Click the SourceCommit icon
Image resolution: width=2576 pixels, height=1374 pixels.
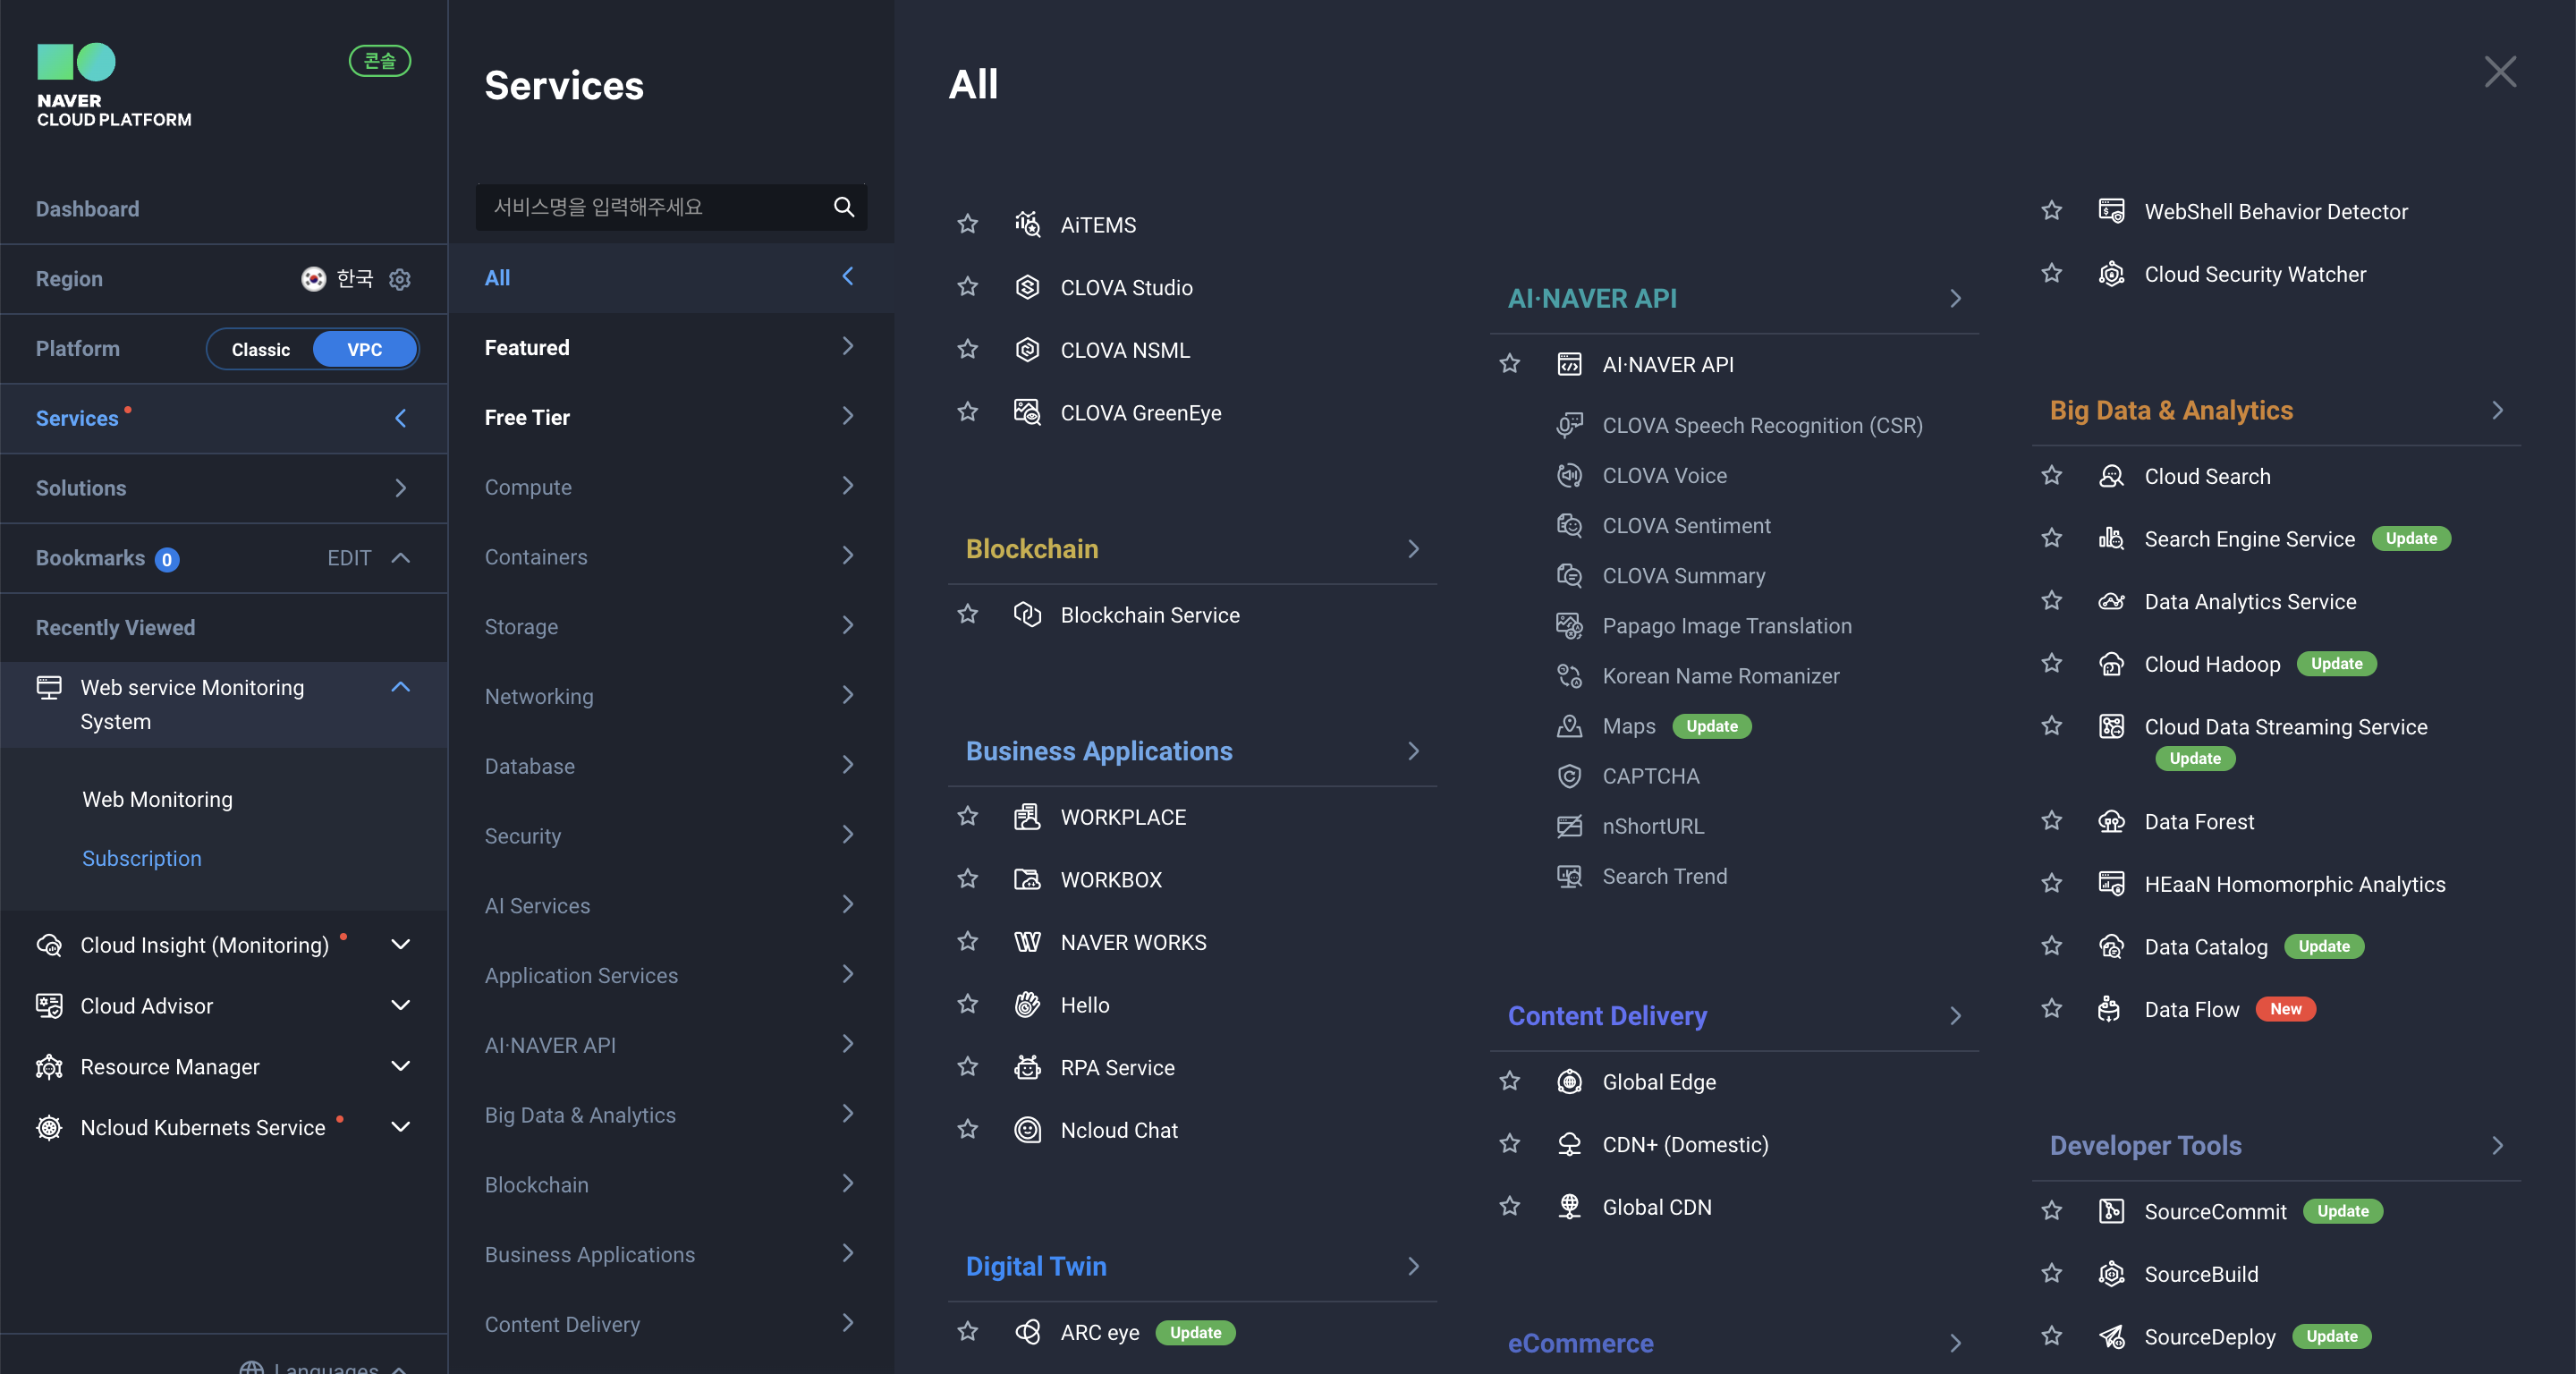coord(2111,1211)
